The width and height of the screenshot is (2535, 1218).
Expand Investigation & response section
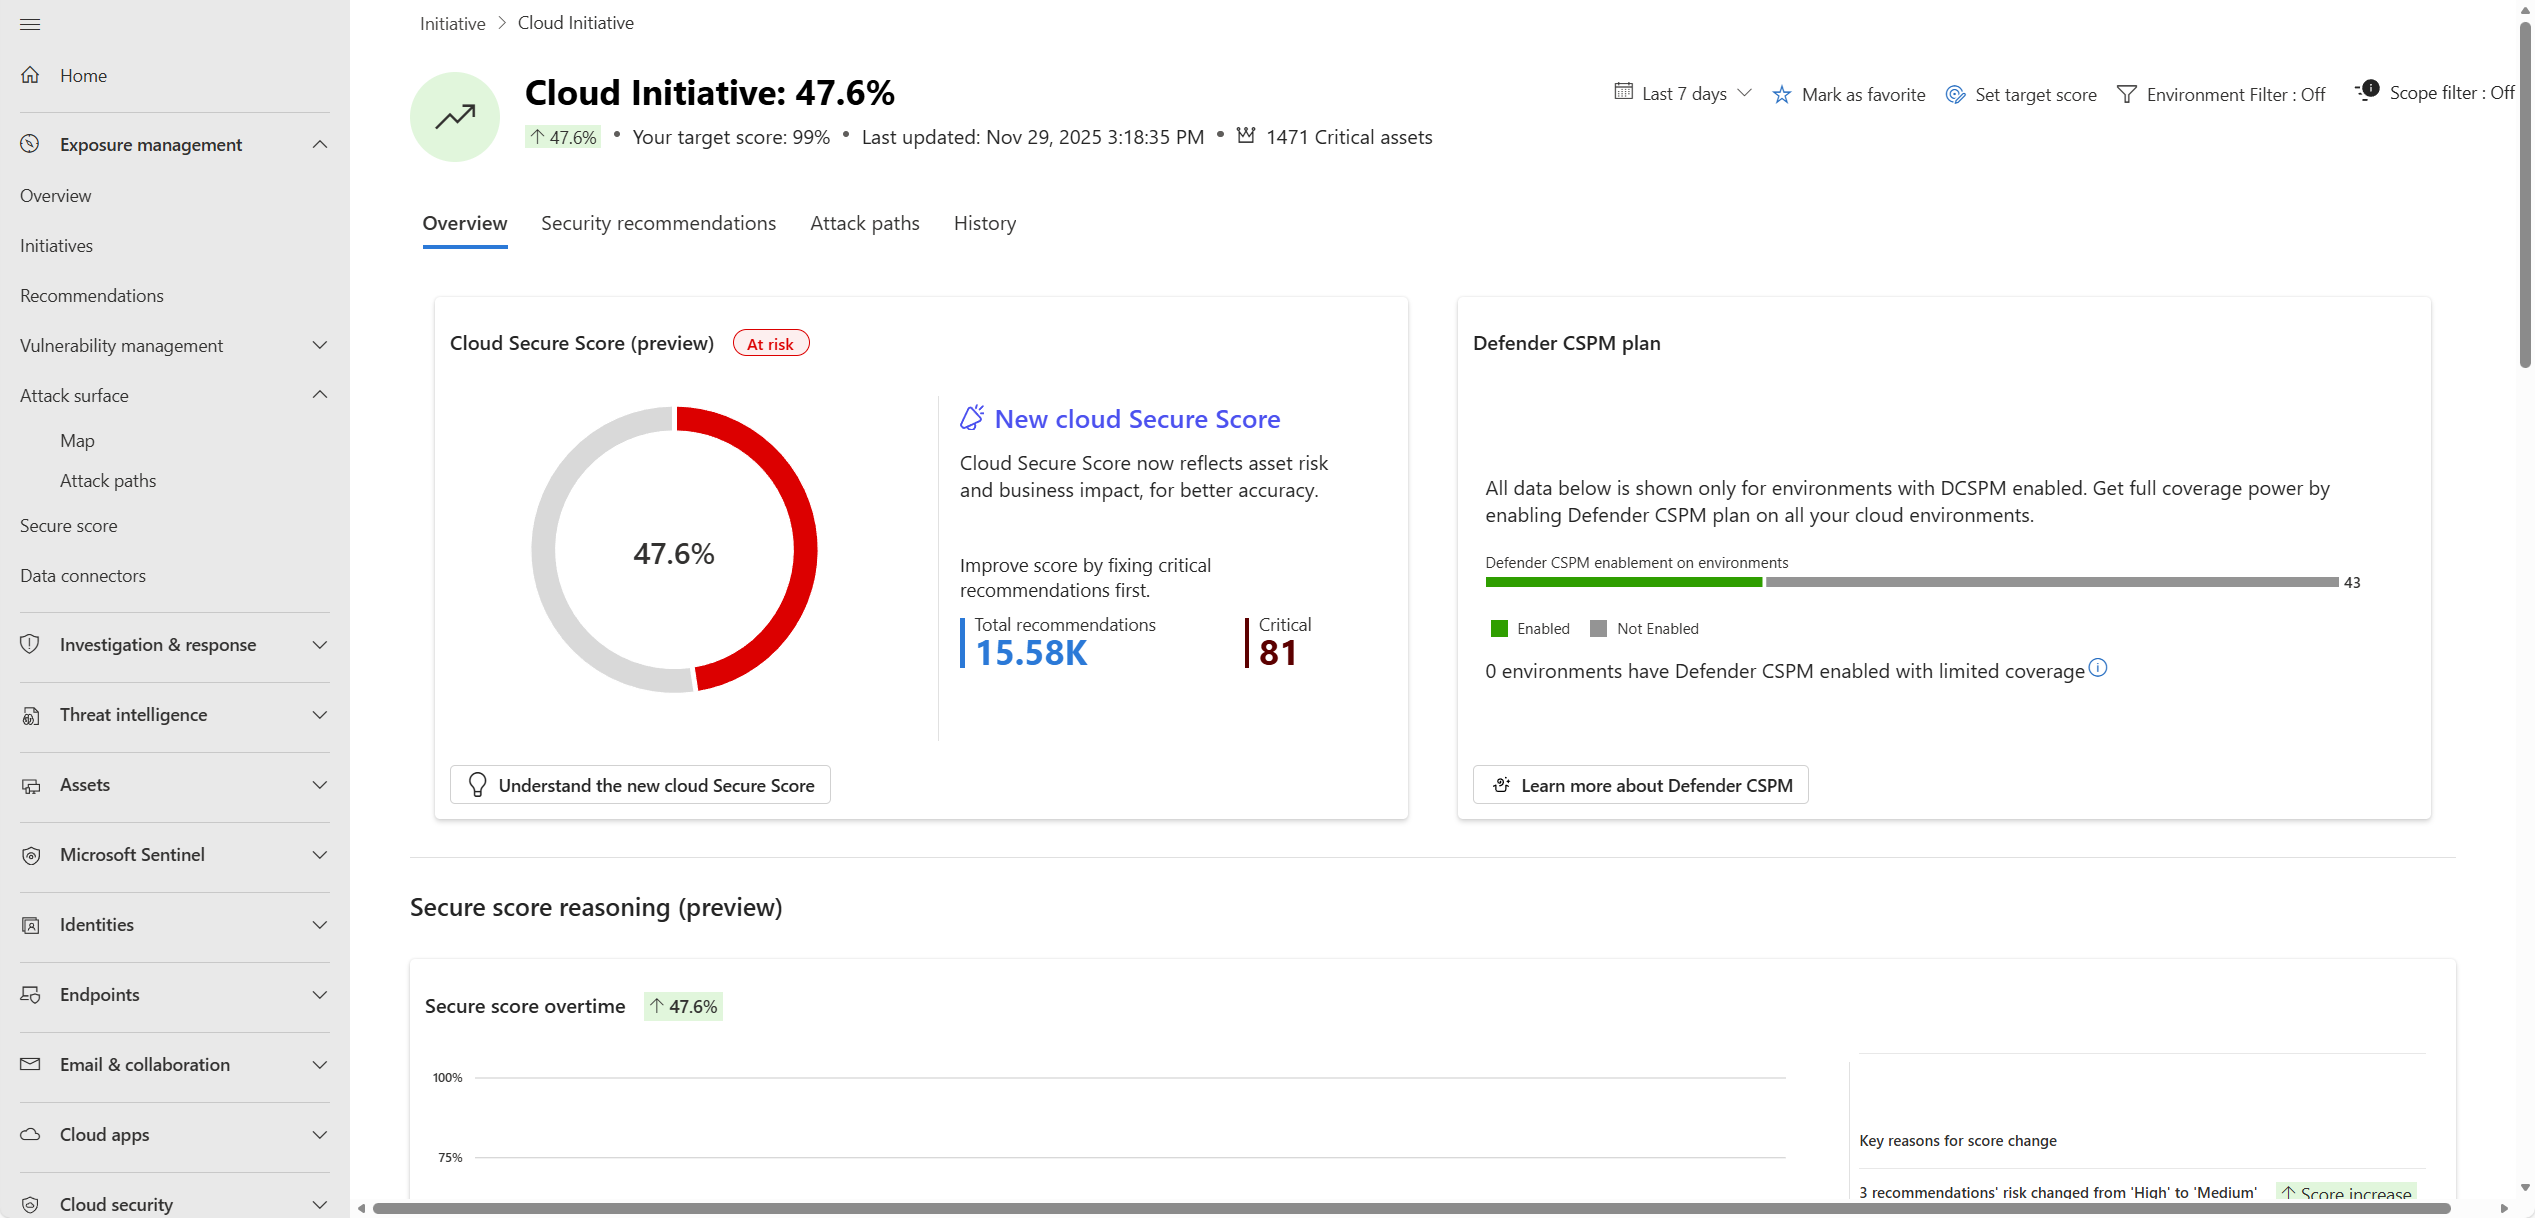[320, 645]
